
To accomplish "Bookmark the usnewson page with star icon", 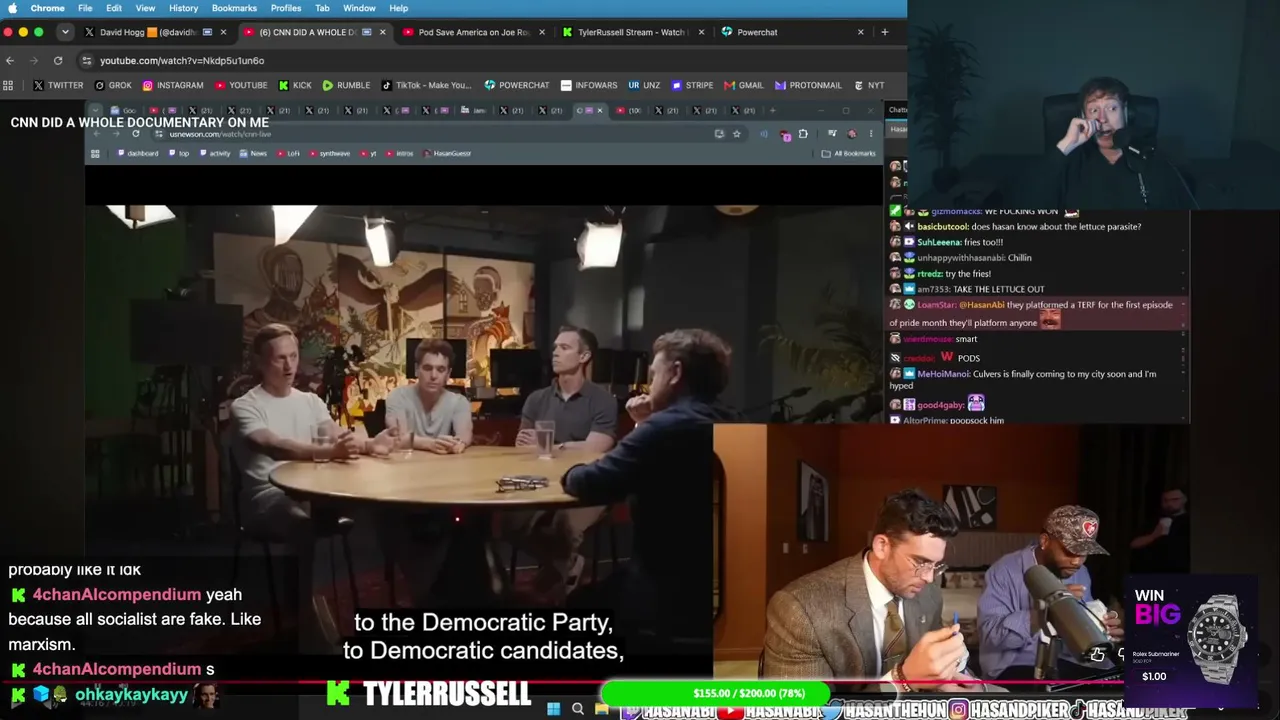I will click(x=737, y=134).
